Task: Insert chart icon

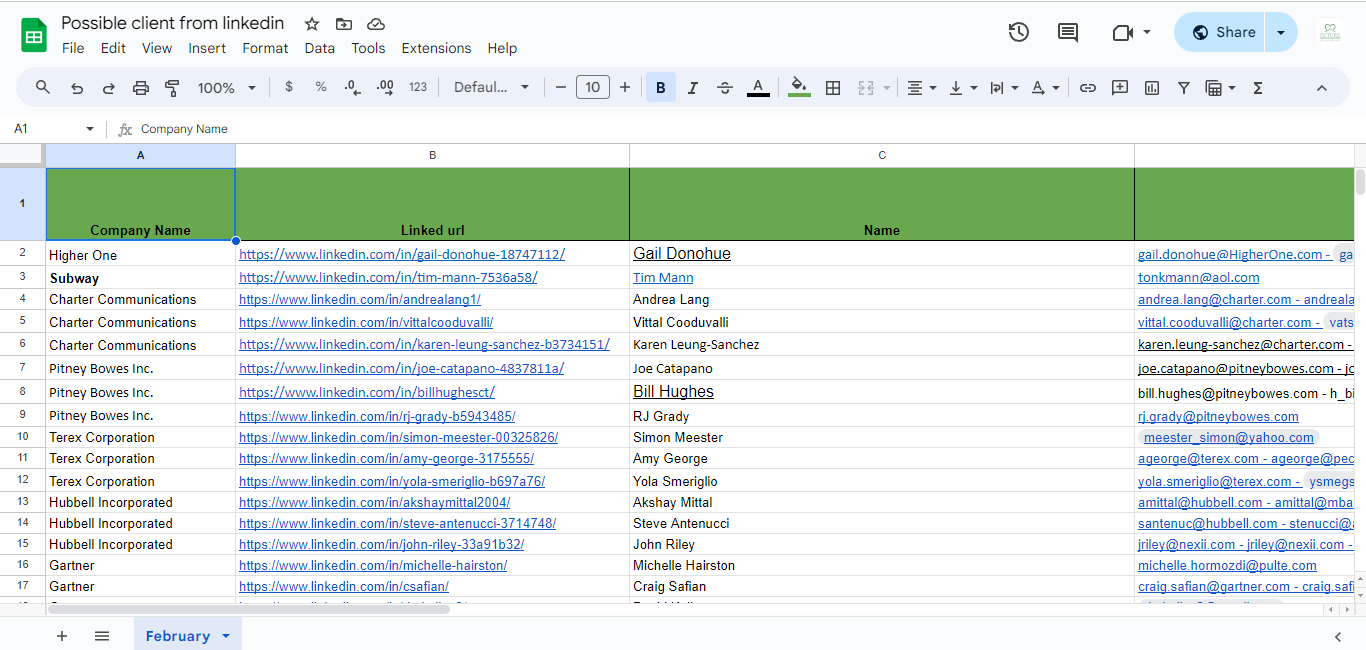Action: (1152, 88)
